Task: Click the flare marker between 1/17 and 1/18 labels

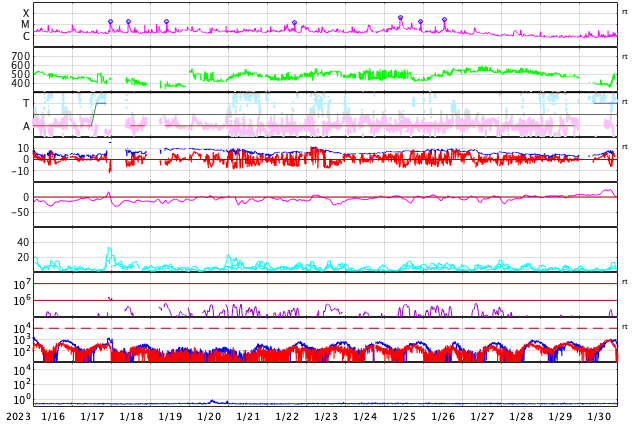Action: point(110,21)
